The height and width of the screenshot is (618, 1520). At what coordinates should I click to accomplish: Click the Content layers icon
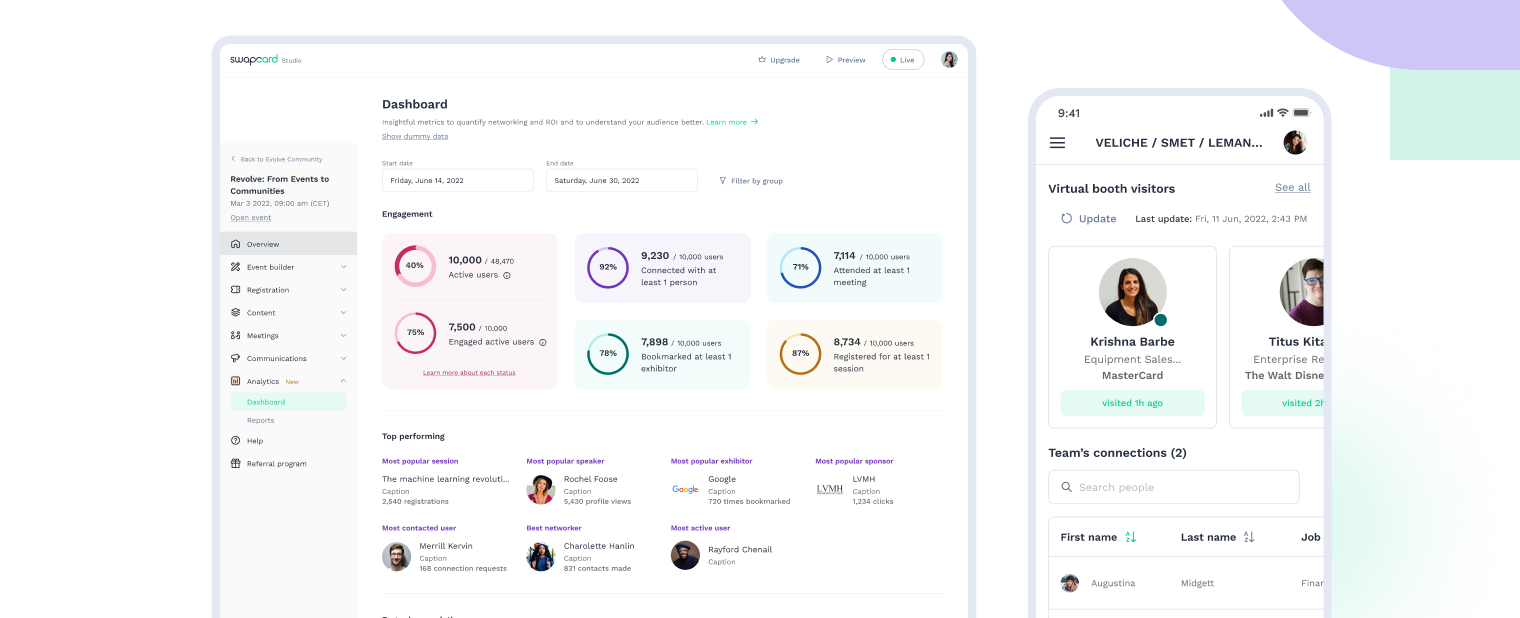pos(235,313)
